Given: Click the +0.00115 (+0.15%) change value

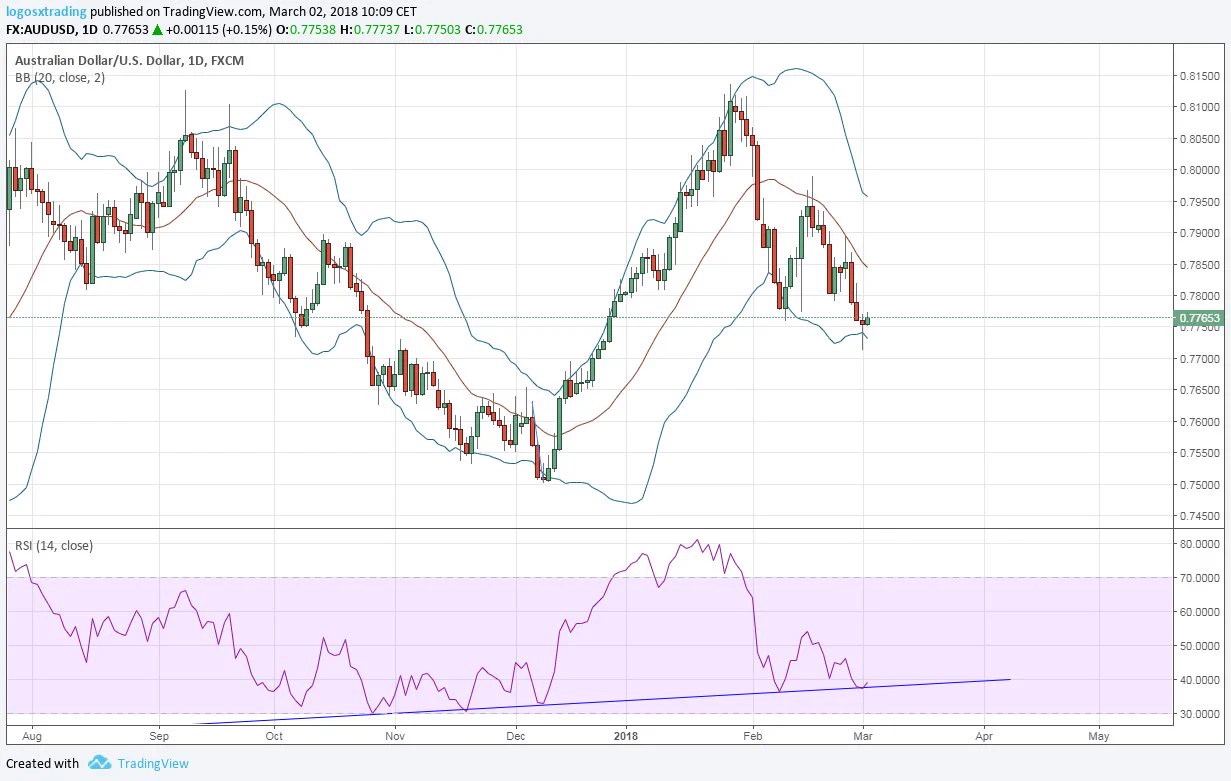Looking at the screenshot, I should point(220,30).
